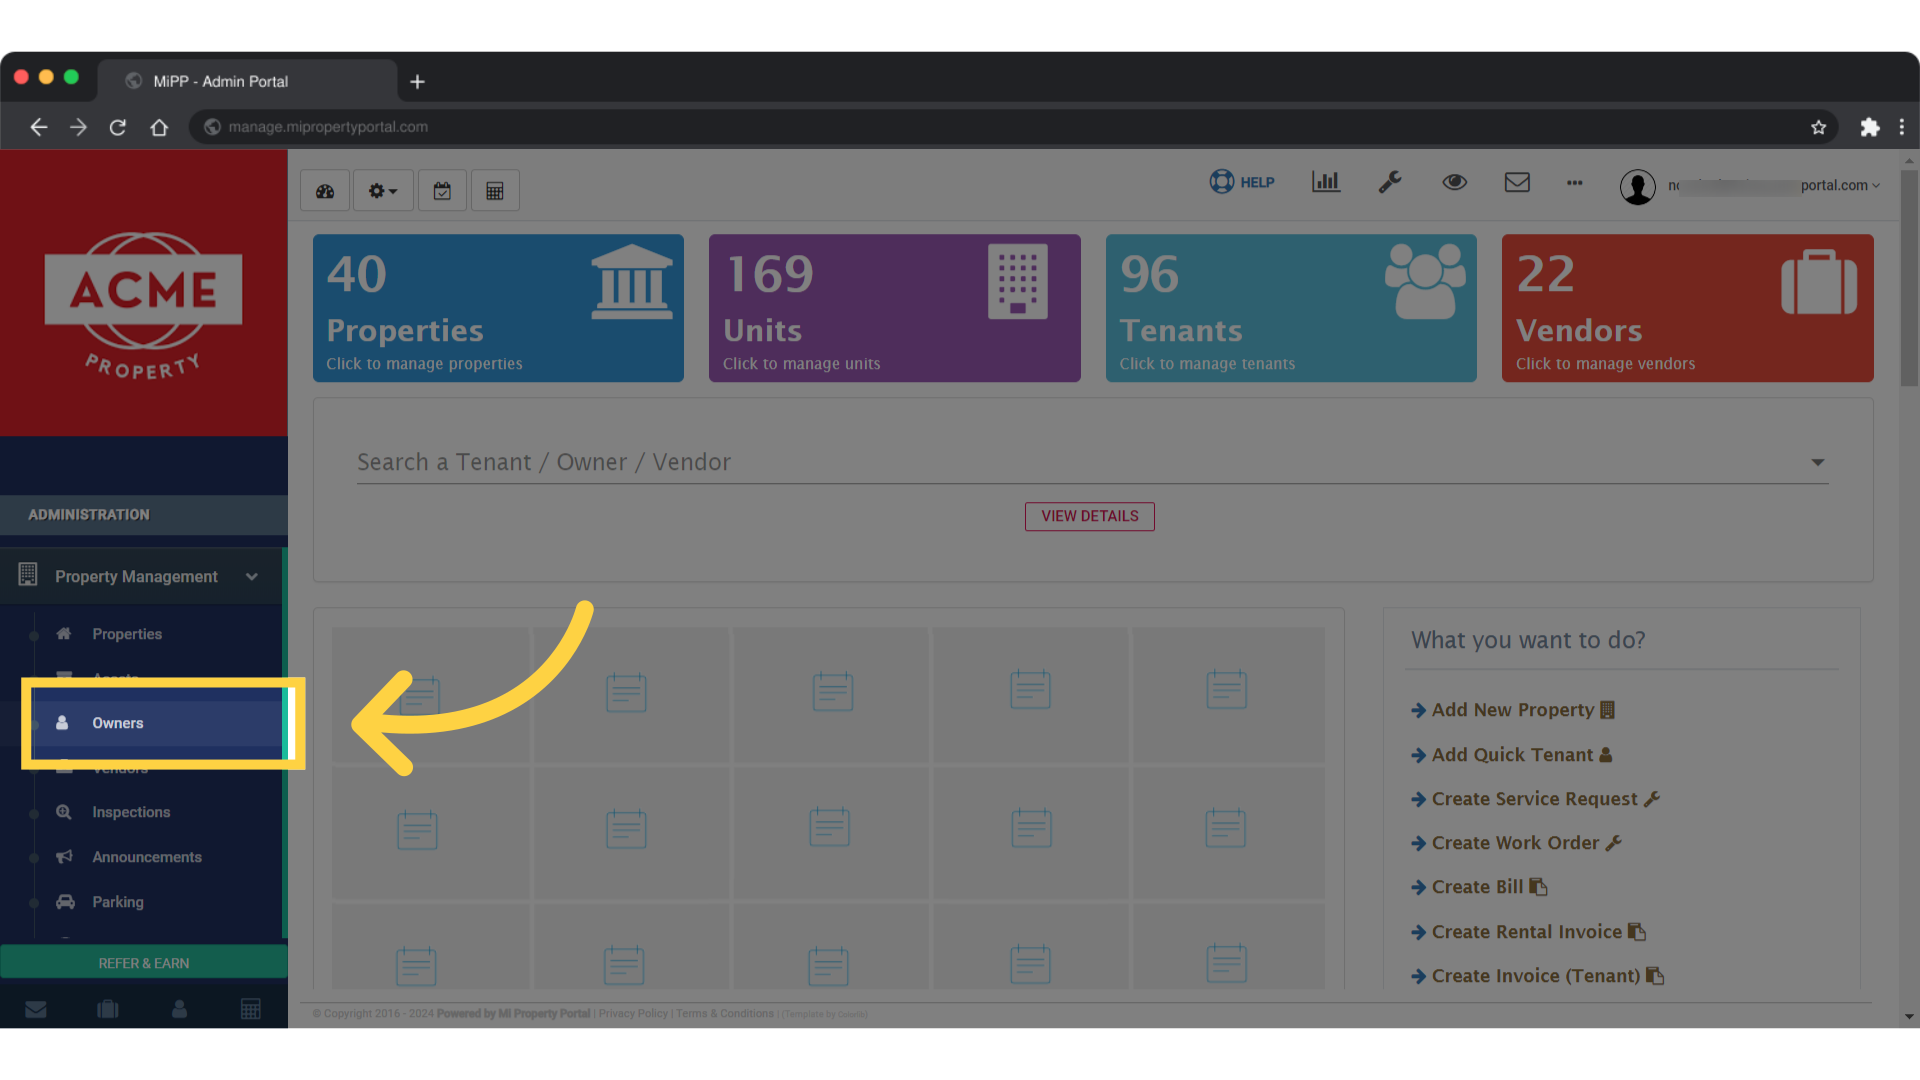Screen dimensions: 1920x1080
Task: Collapse the Property Management menu
Action: pos(142,577)
